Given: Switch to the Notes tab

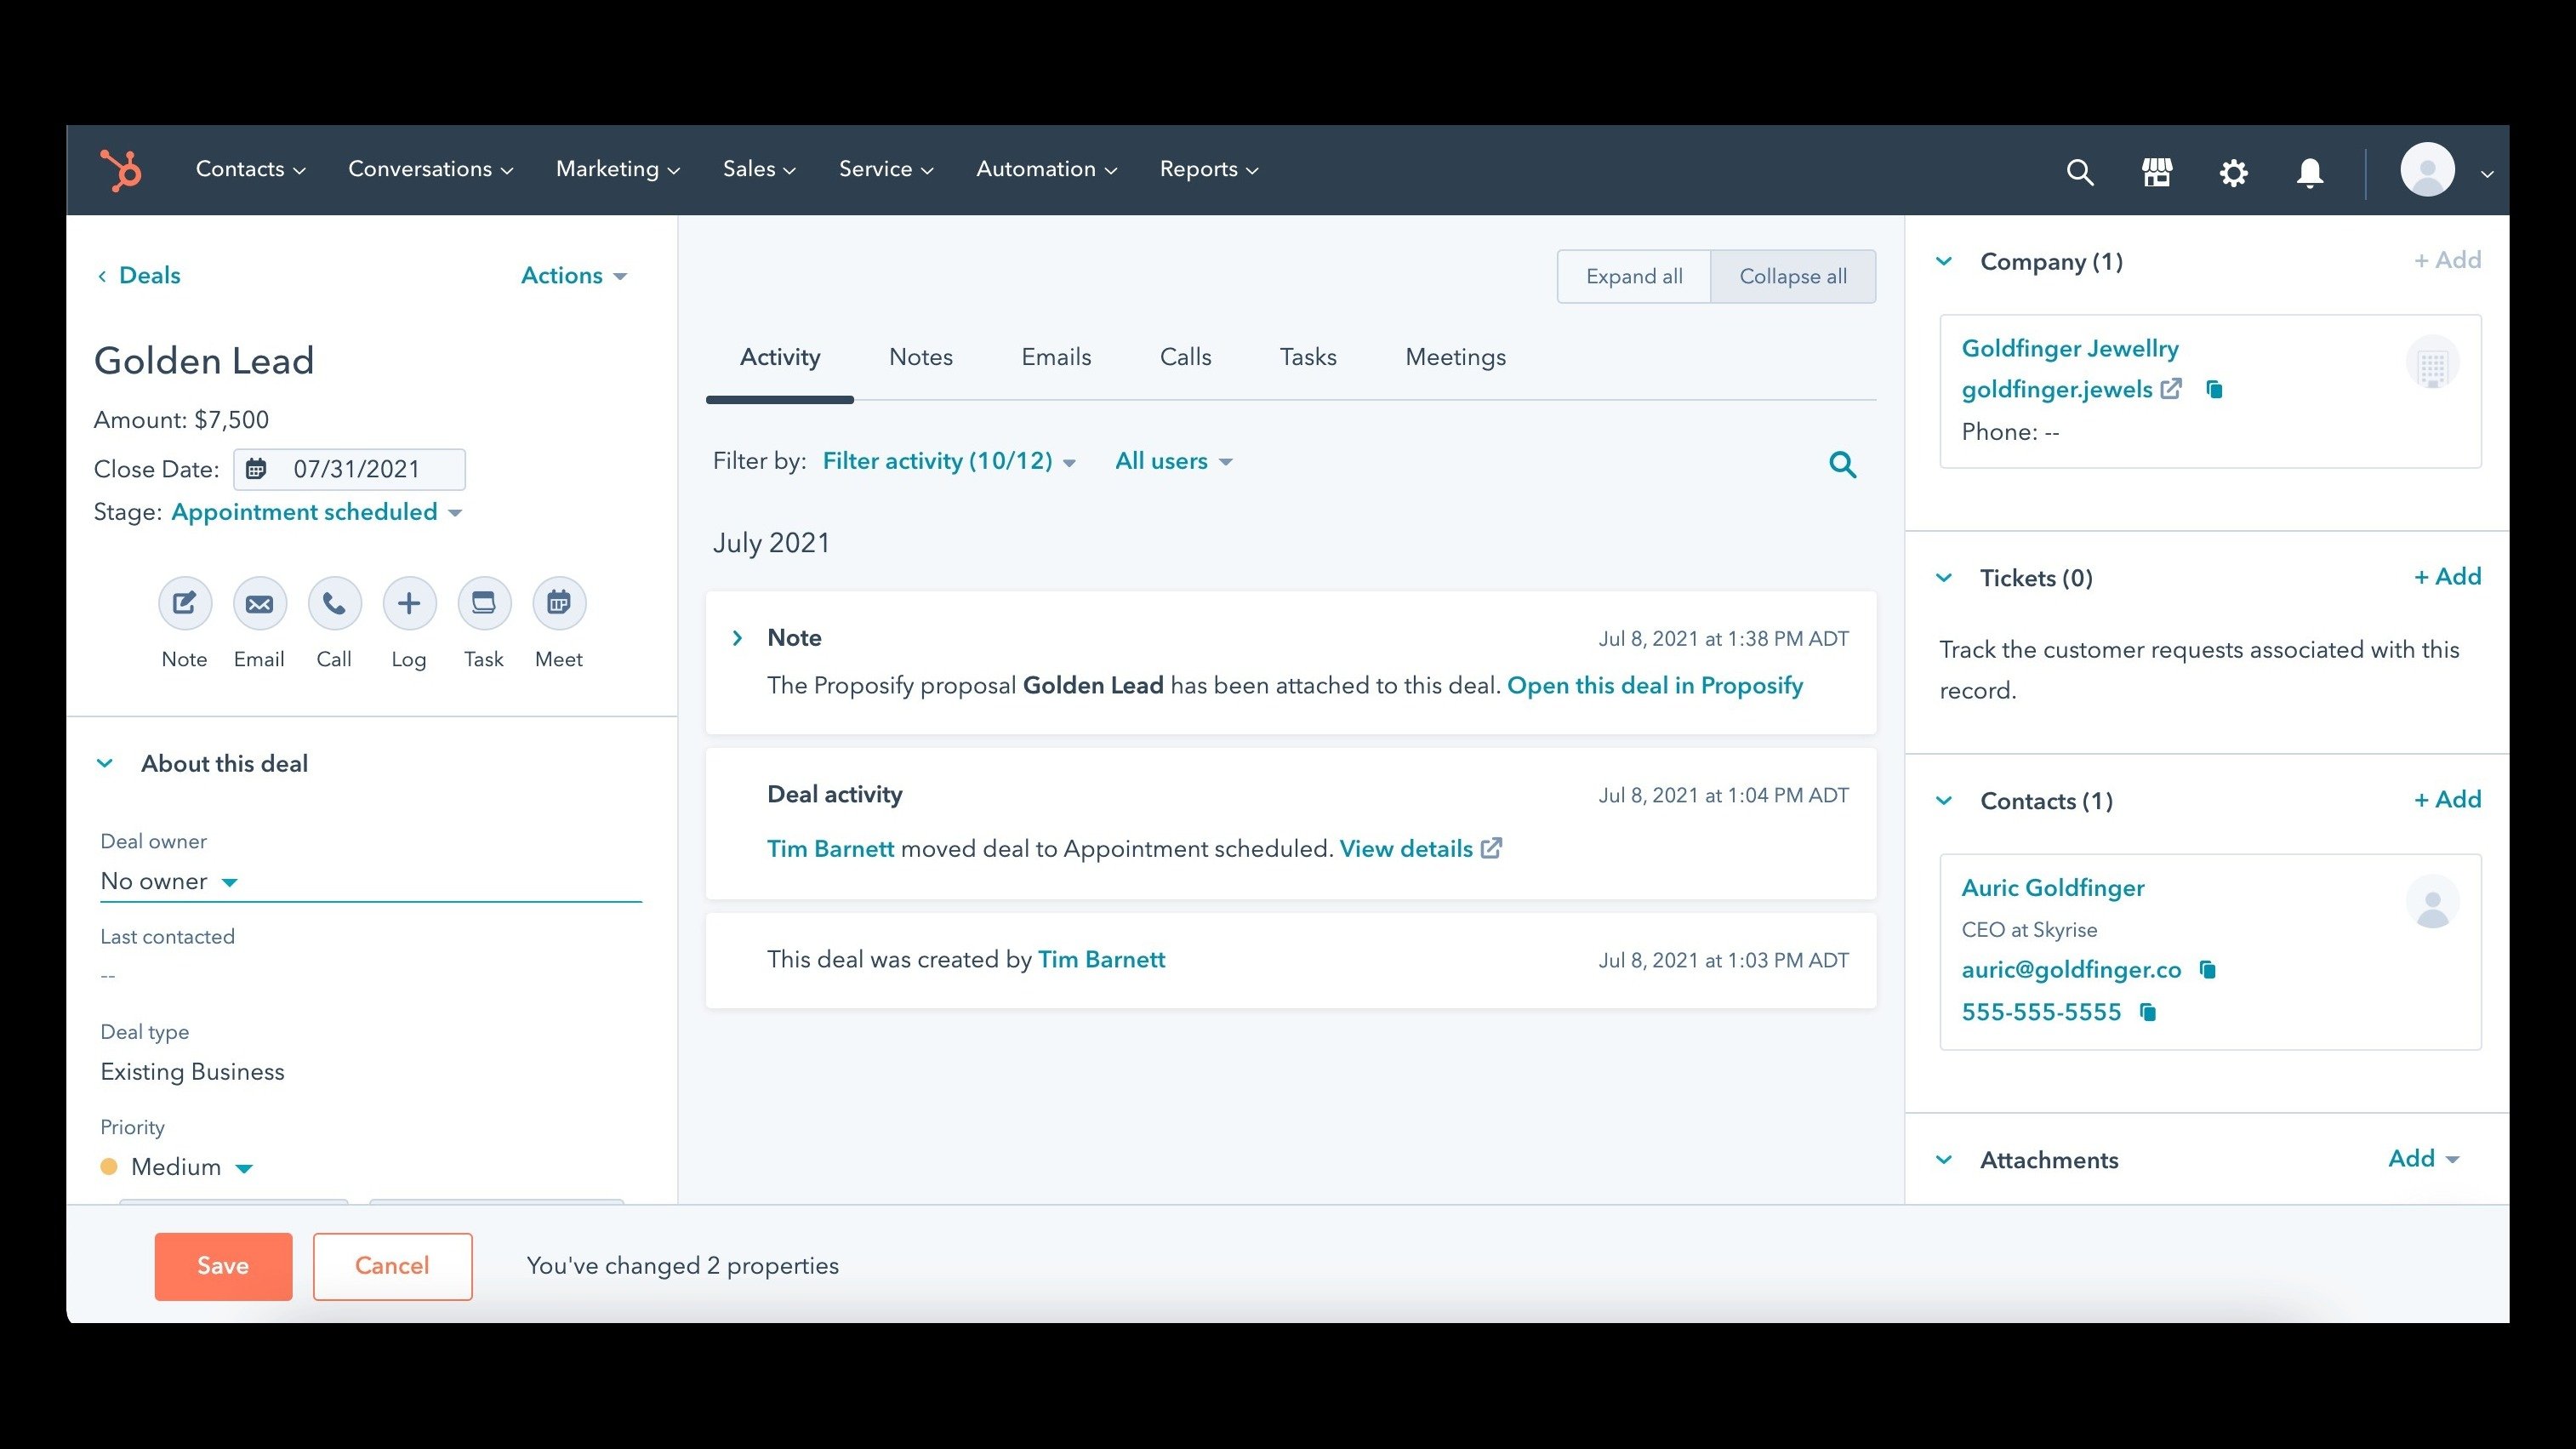Looking at the screenshot, I should coord(920,357).
